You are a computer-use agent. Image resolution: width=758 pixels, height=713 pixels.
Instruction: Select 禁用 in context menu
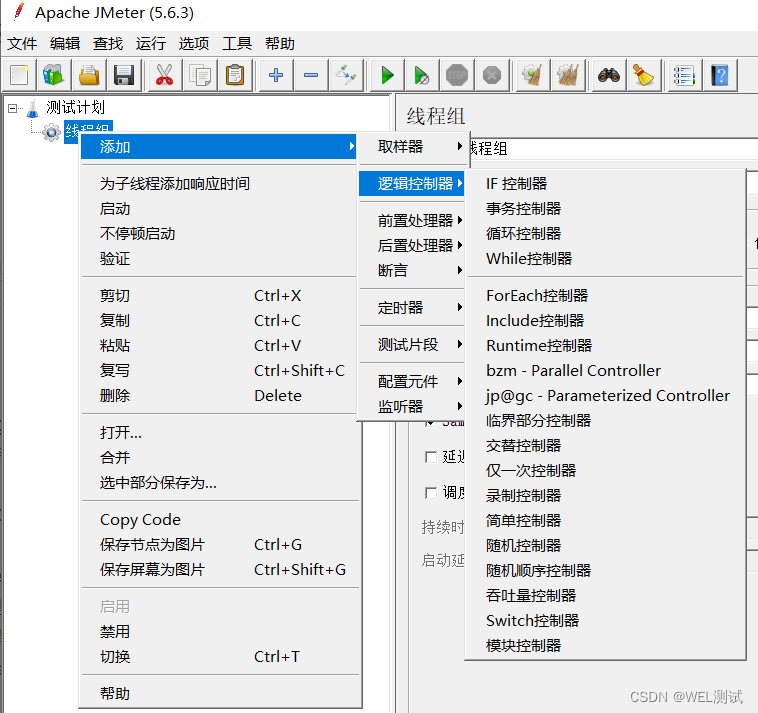[219, 632]
